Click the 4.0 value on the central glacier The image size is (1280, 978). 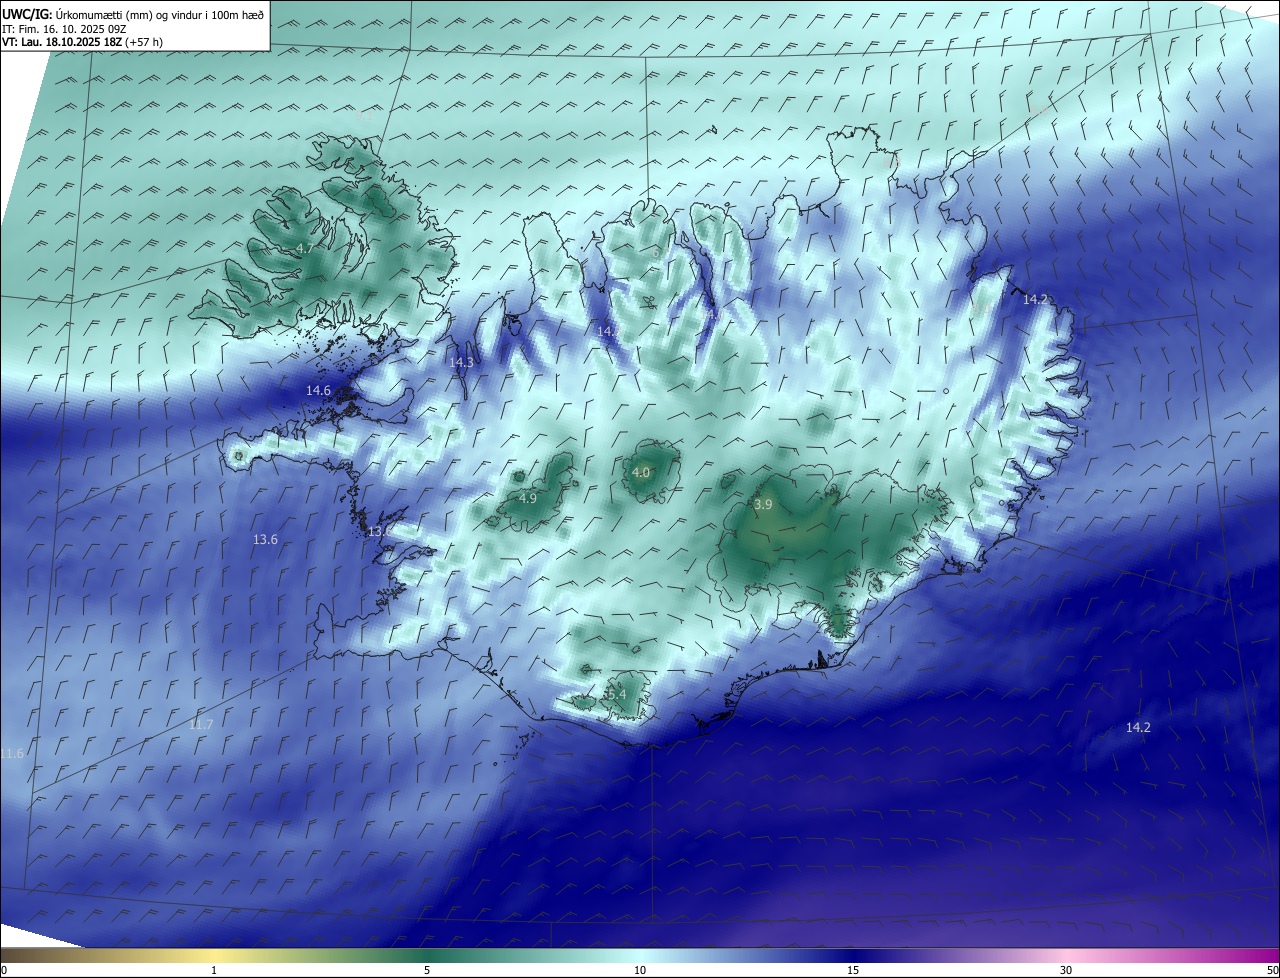641,472
